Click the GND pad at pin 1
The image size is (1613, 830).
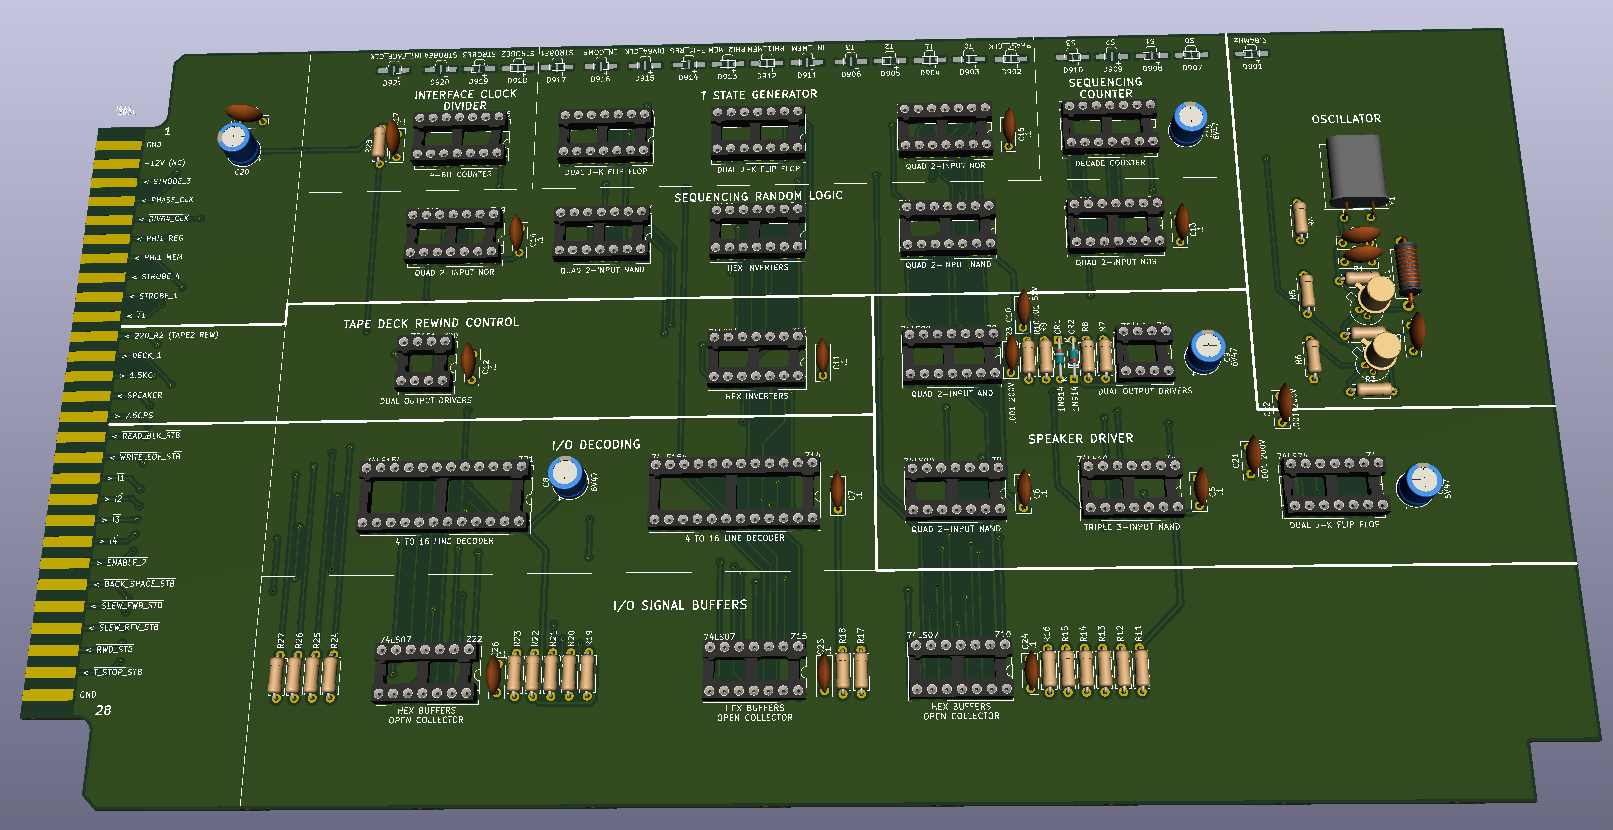click(118, 145)
